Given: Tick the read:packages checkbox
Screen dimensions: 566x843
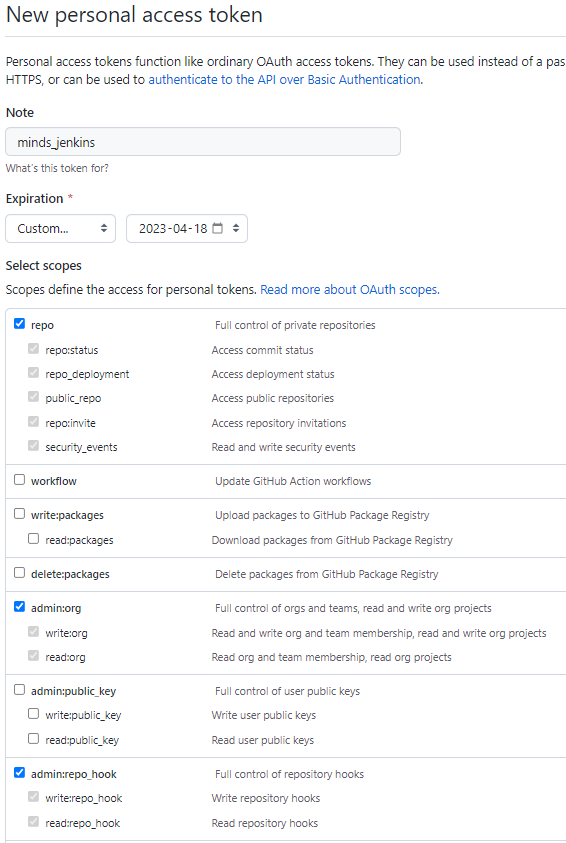Looking at the screenshot, I should [x=33, y=539].
